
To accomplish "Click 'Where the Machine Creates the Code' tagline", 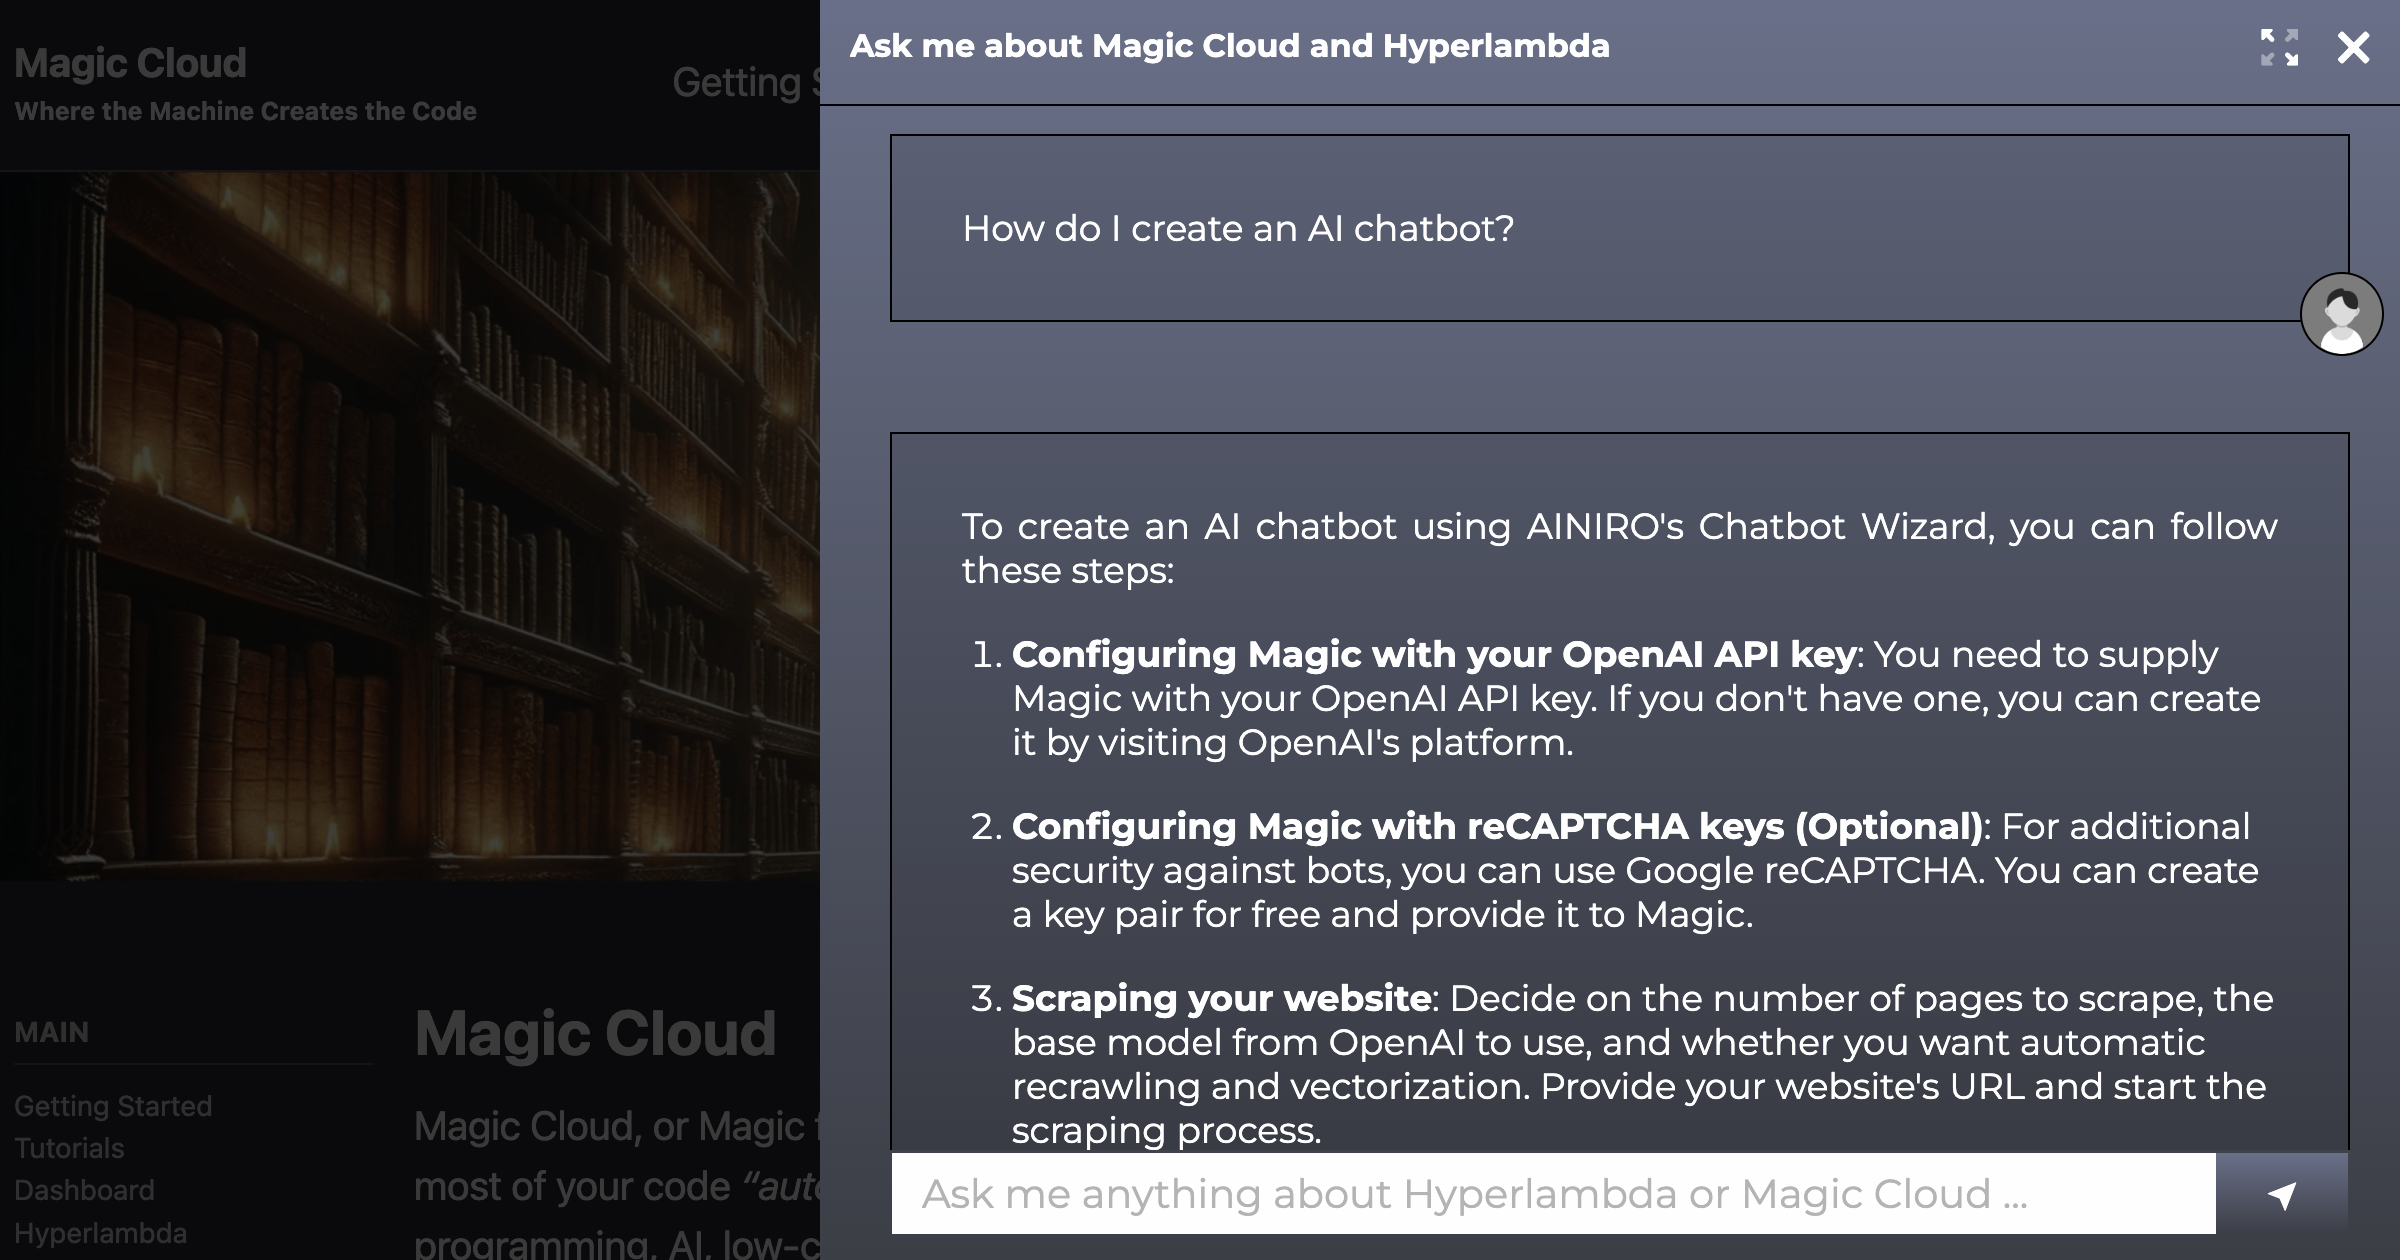I will pyautogui.click(x=245, y=111).
